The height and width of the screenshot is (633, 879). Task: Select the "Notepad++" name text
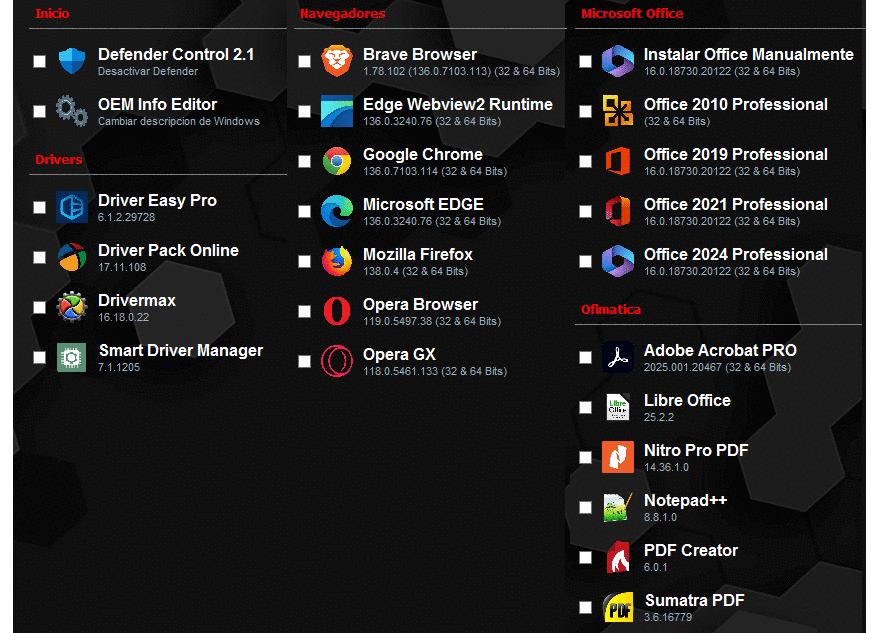[685, 500]
